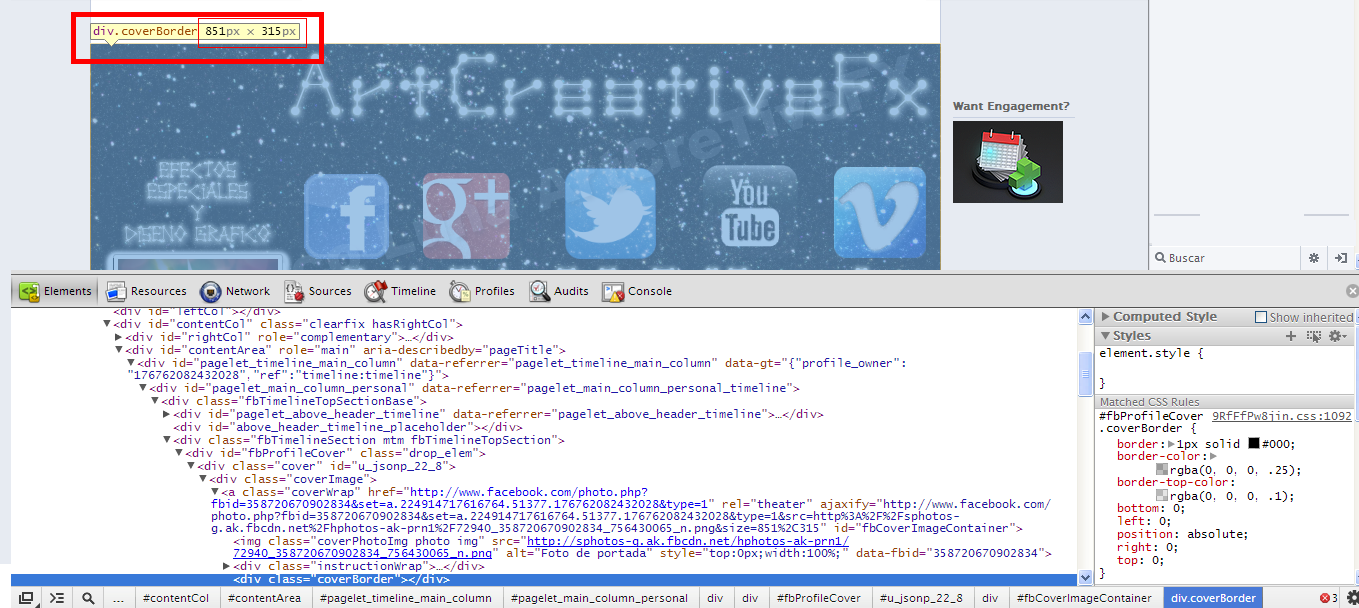Switch to the Resources panel
This screenshot has width=1359, height=608.
click(x=146, y=291)
